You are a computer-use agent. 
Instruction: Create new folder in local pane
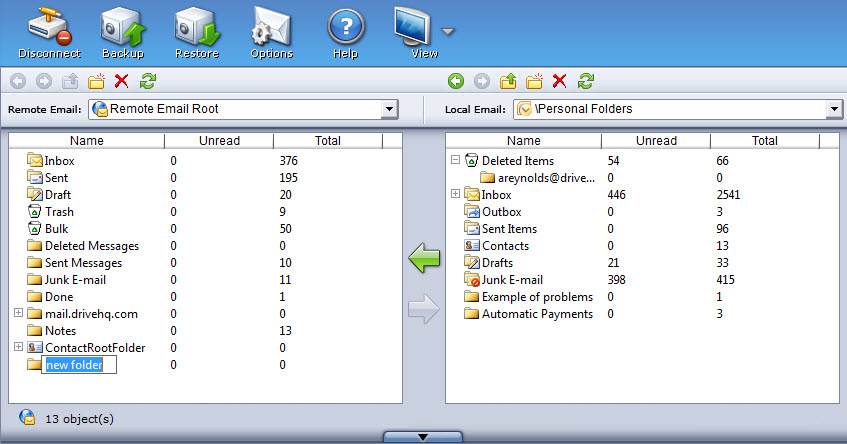(534, 81)
